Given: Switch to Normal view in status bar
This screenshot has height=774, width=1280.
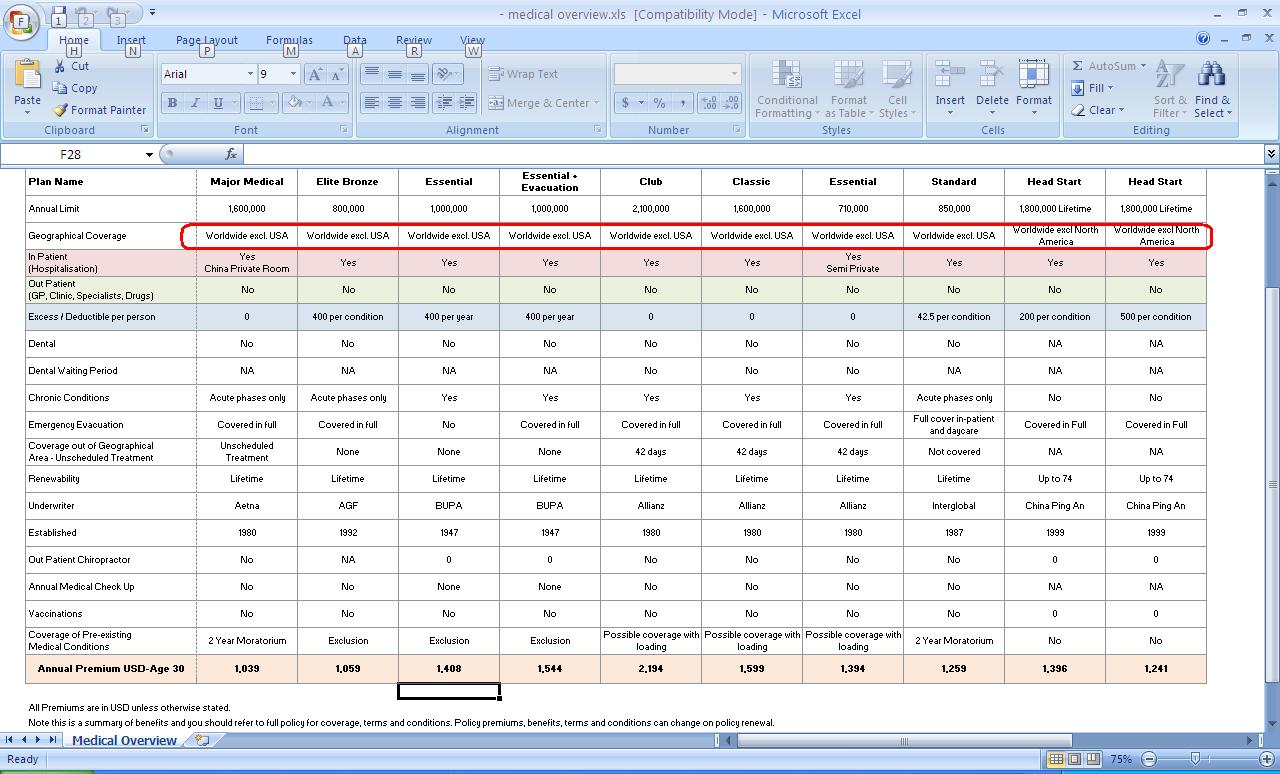Looking at the screenshot, I should pos(1055,759).
